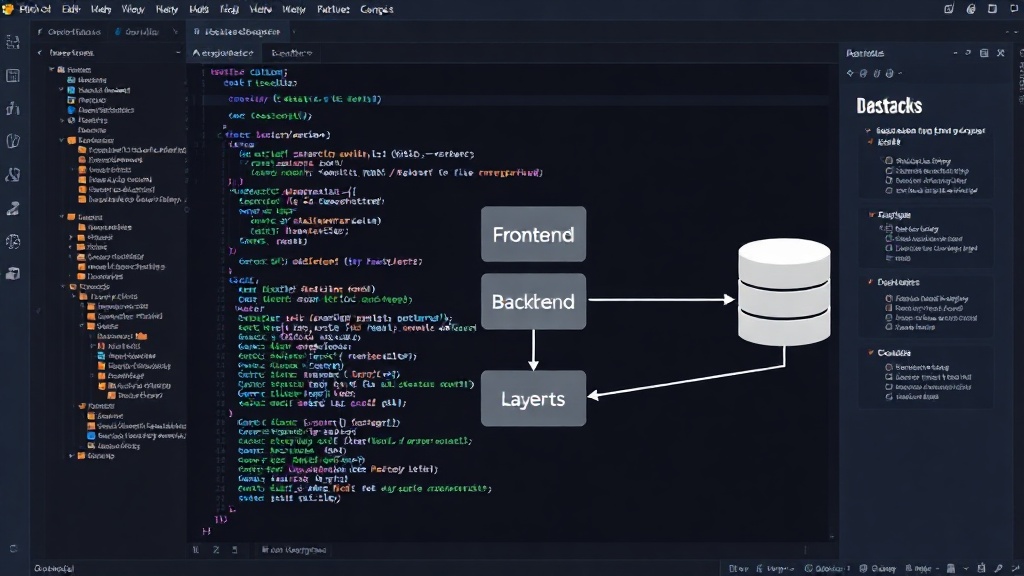Click the orange app logo in the menu bar
This screenshot has height=576, width=1024.
(8, 9)
